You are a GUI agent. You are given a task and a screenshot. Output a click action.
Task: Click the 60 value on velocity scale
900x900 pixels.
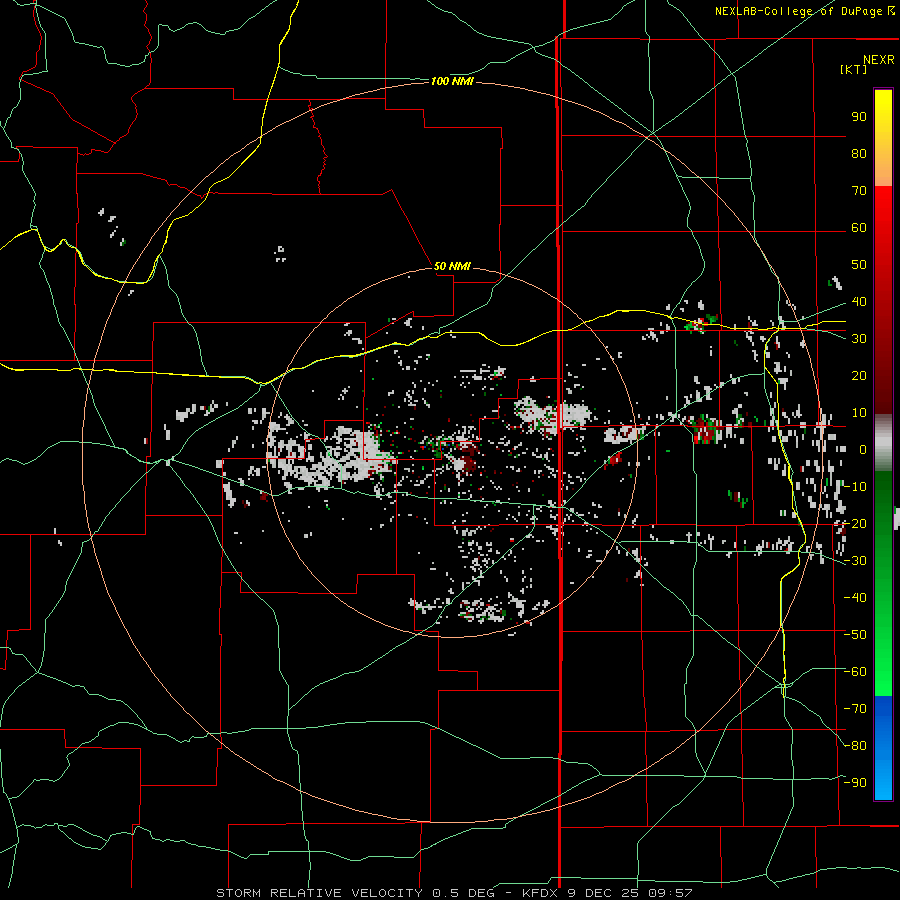[x=859, y=228]
